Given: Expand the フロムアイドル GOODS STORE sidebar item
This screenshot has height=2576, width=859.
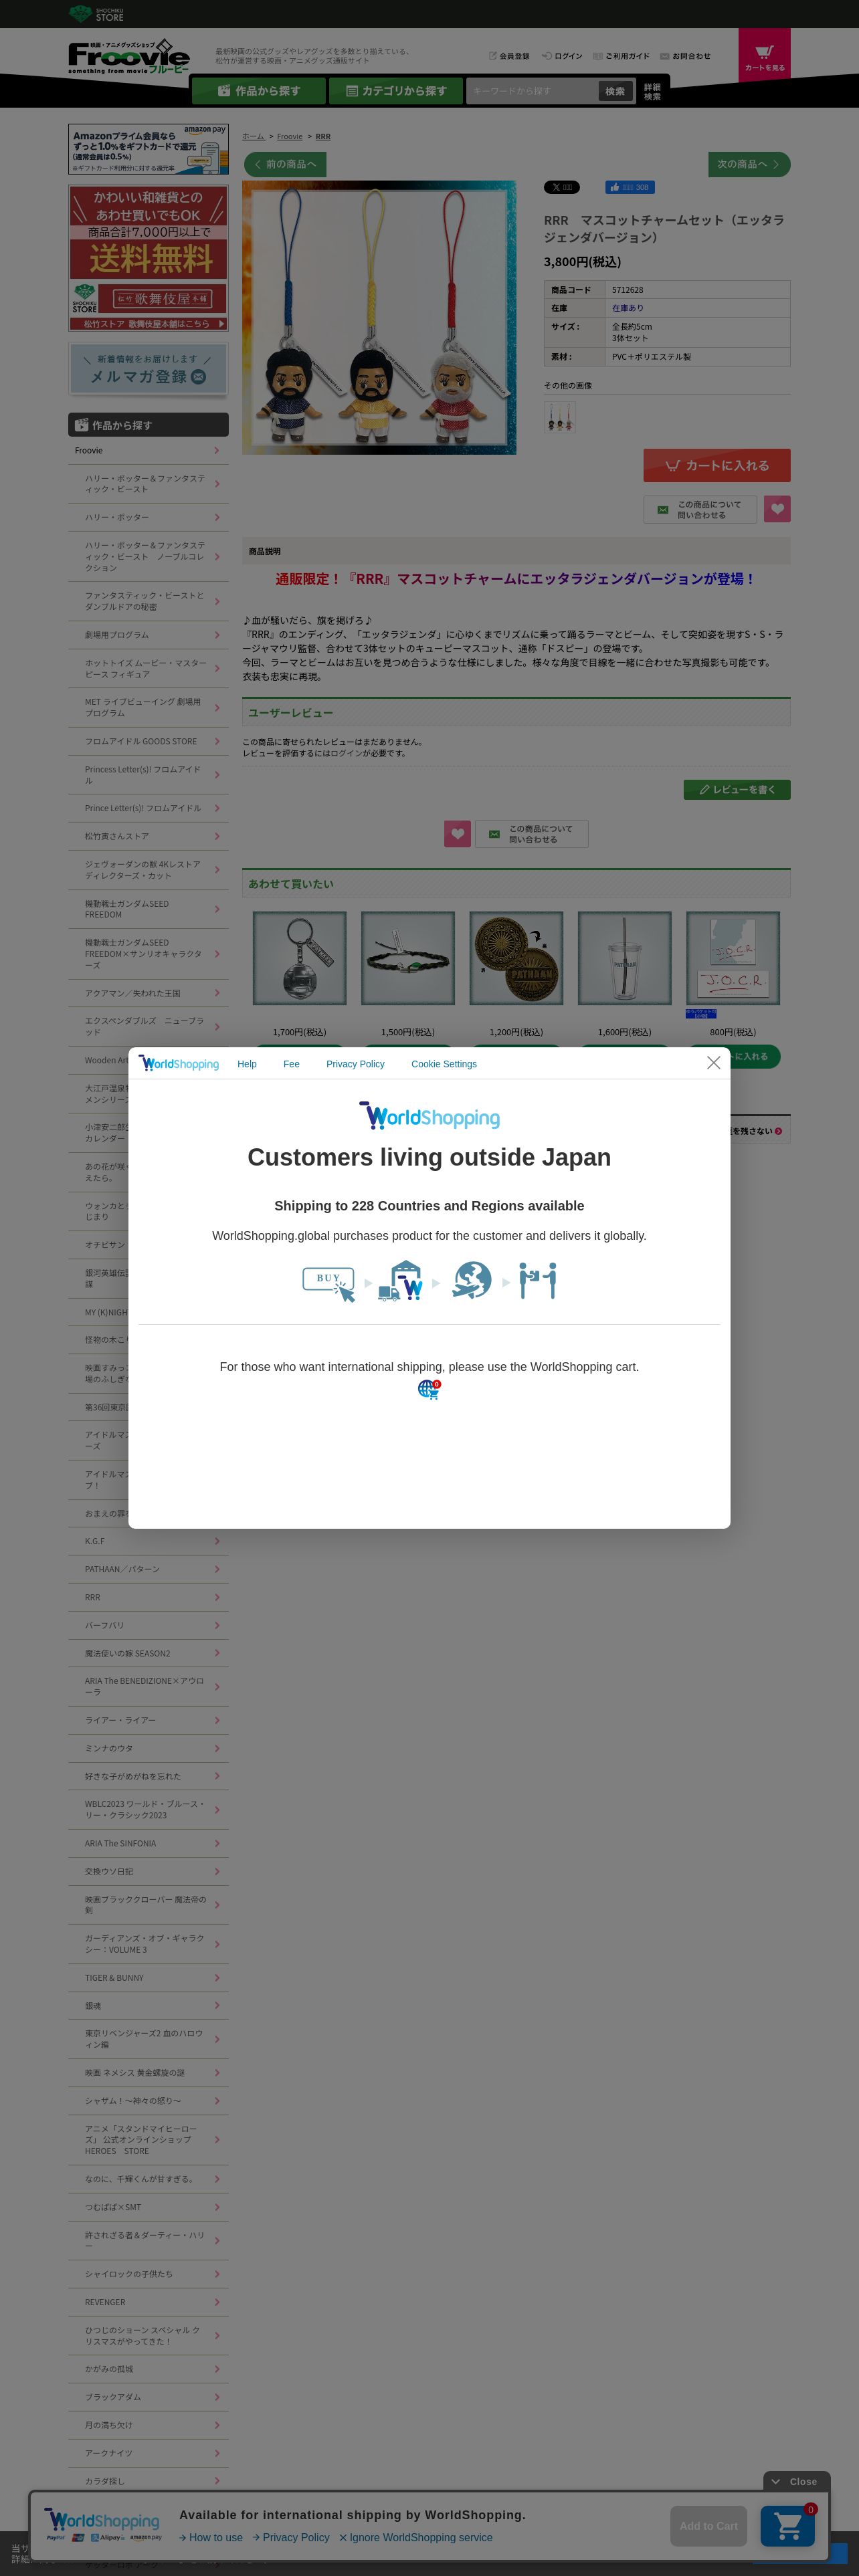Looking at the screenshot, I should [x=148, y=741].
